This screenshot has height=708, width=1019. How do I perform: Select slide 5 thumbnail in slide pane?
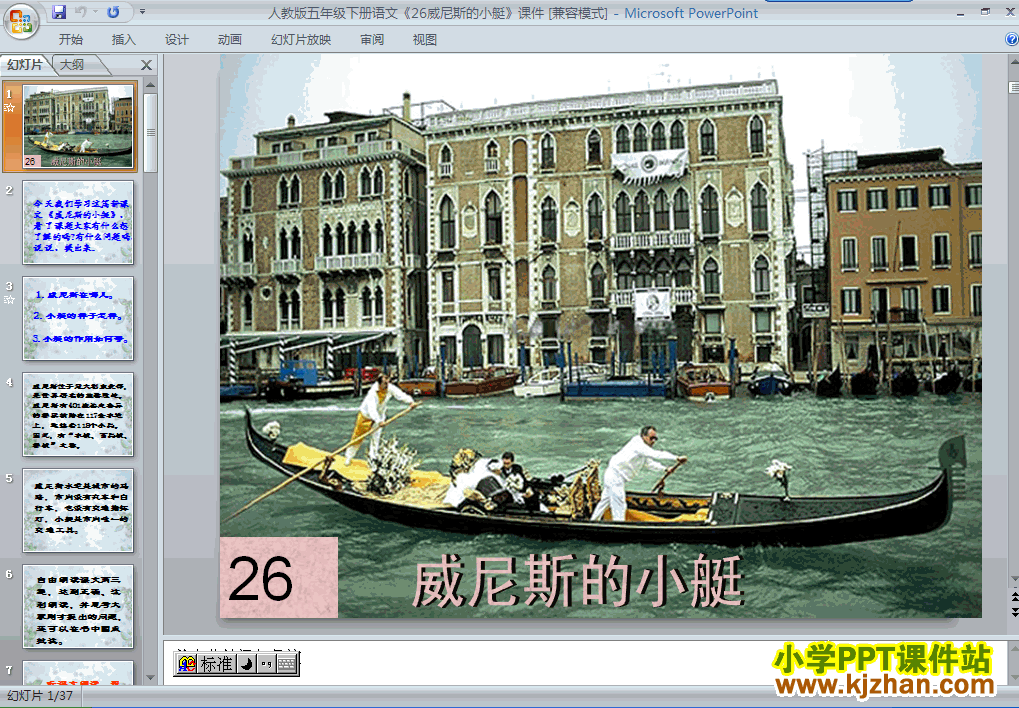(x=78, y=510)
